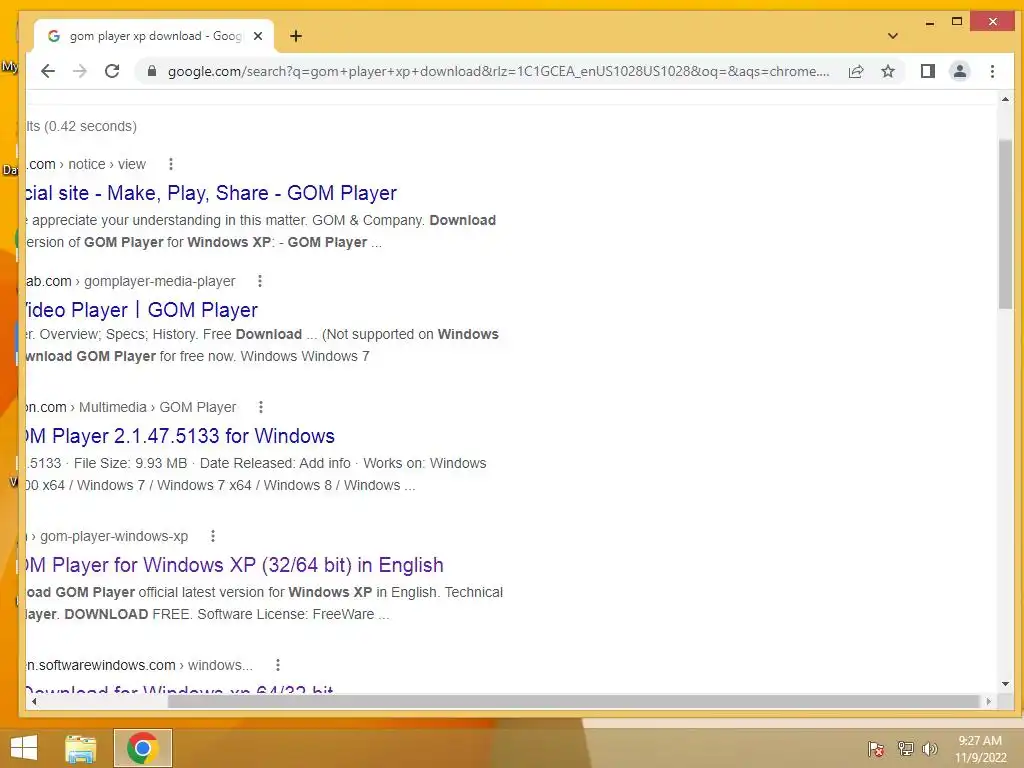
Task: Go back to the previous page
Action: click(x=48, y=71)
